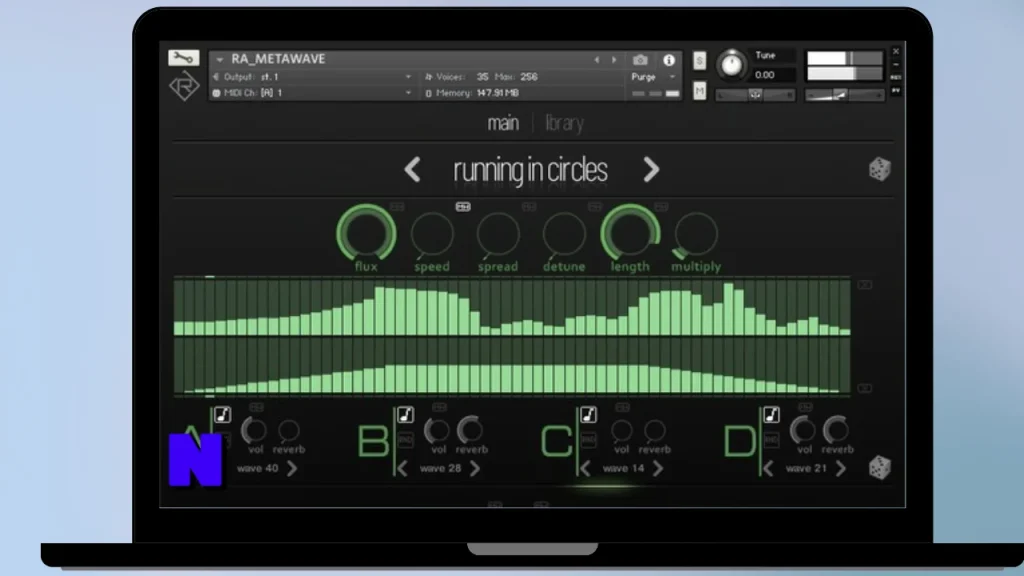Click the upper wave table bar graph
The height and width of the screenshot is (576, 1024).
click(512, 306)
